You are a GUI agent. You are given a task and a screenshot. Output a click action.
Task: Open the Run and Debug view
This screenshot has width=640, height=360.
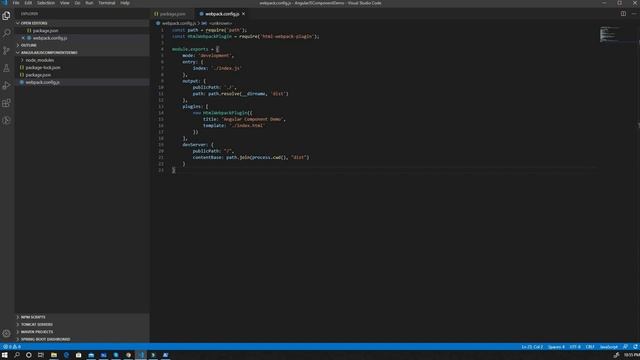[7, 86]
